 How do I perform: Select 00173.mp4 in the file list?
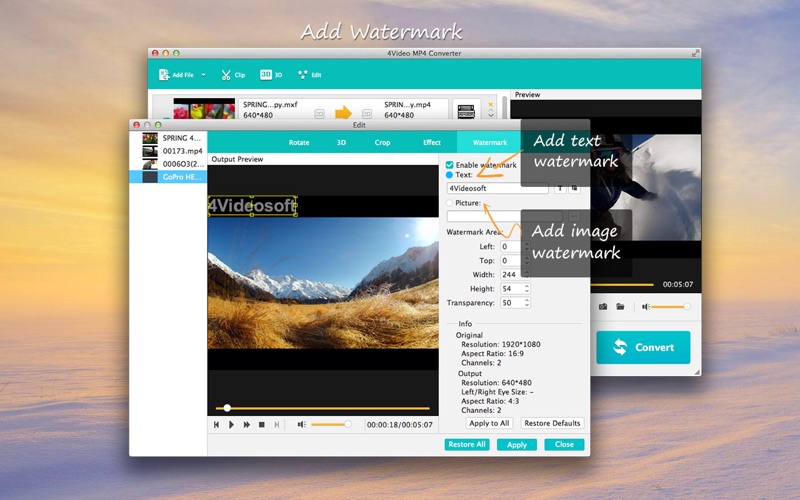click(168, 151)
